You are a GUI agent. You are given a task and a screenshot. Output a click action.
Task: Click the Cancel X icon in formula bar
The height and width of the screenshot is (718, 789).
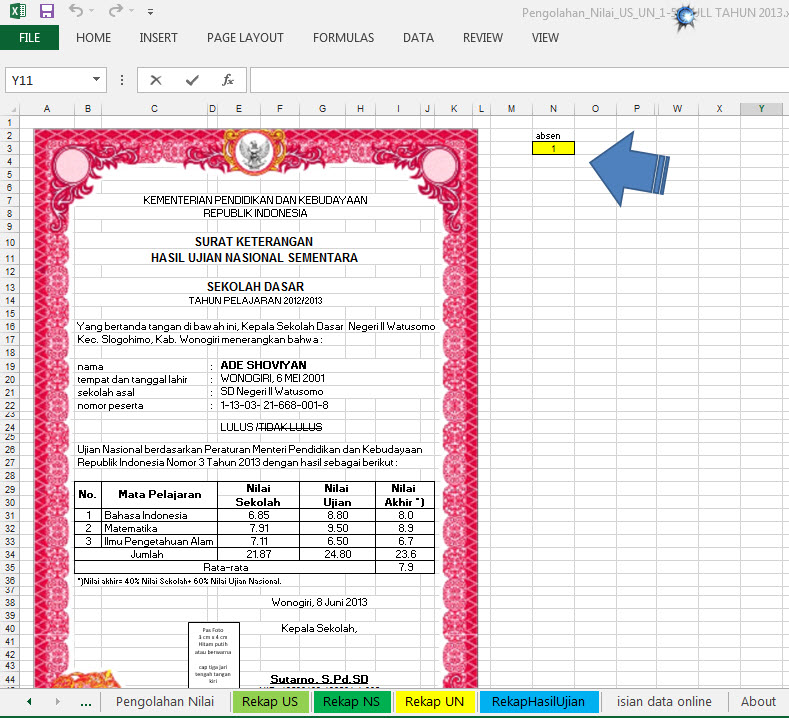(x=156, y=80)
